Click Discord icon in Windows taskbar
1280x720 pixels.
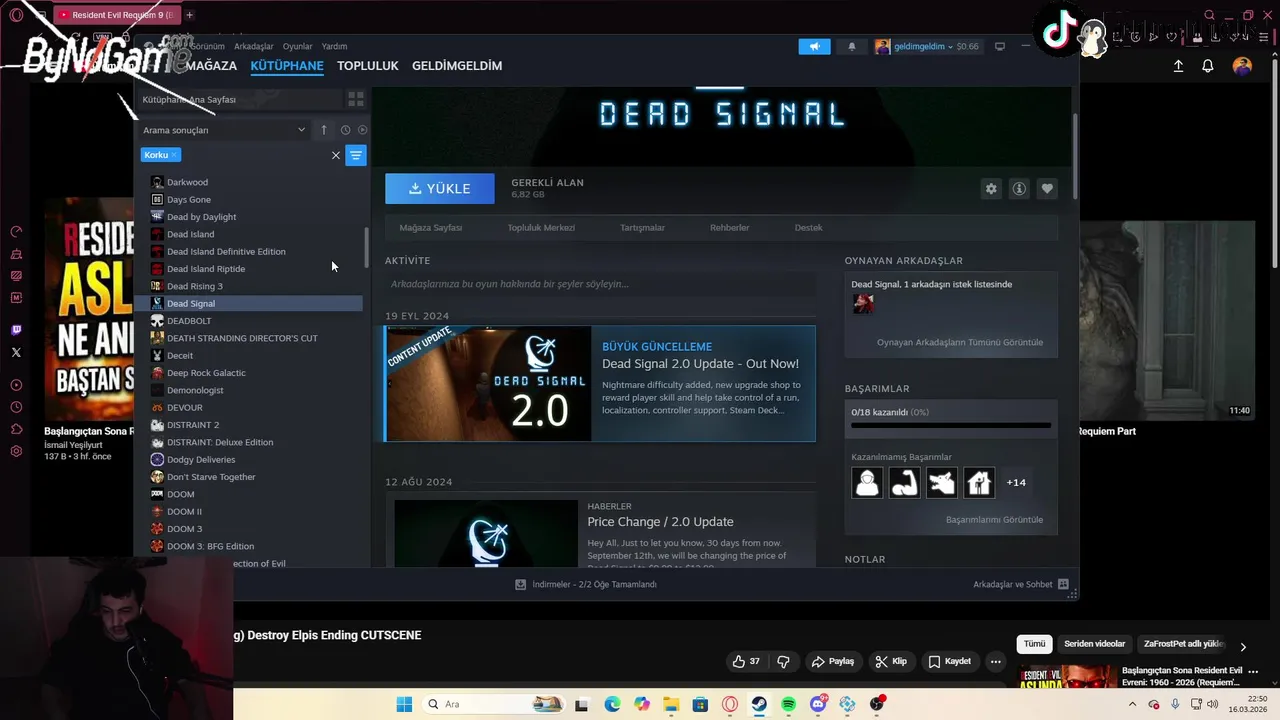tap(818, 704)
